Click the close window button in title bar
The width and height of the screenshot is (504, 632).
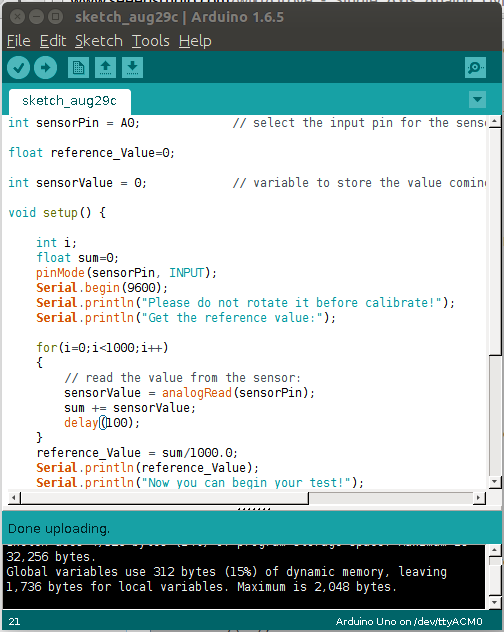click(17, 17)
